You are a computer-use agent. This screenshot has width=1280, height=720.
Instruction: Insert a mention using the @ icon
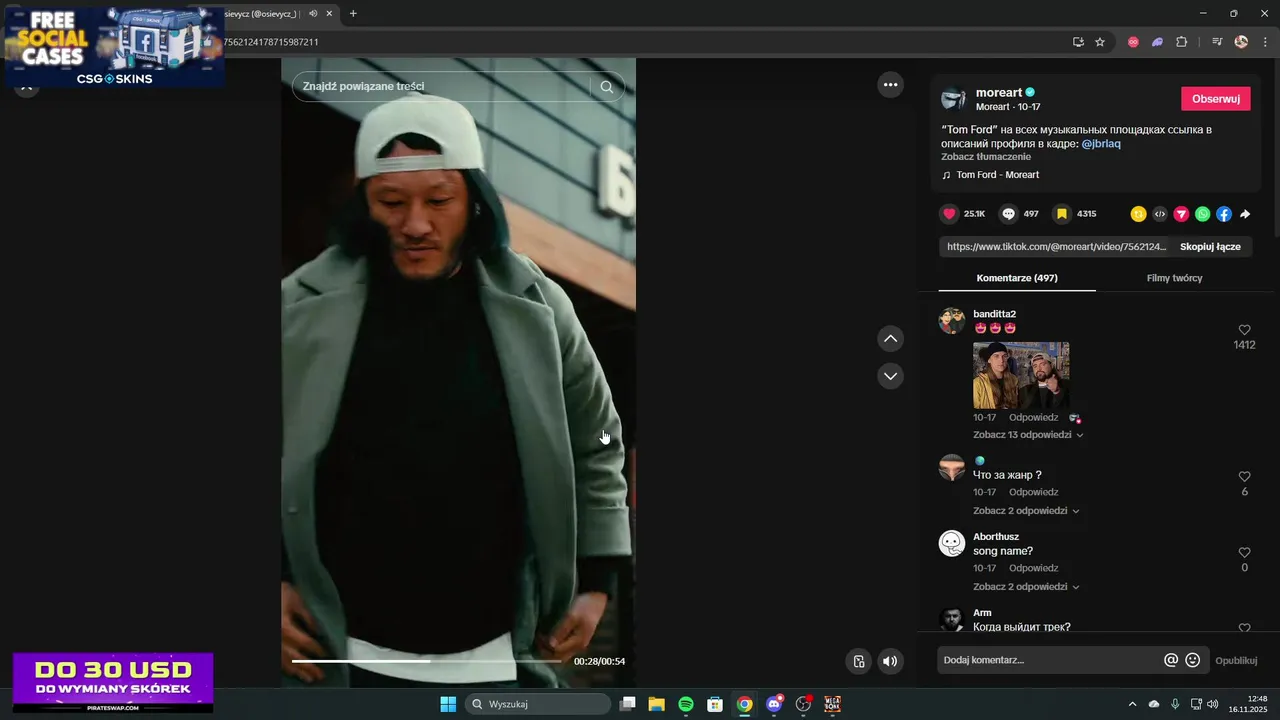(x=1171, y=660)
